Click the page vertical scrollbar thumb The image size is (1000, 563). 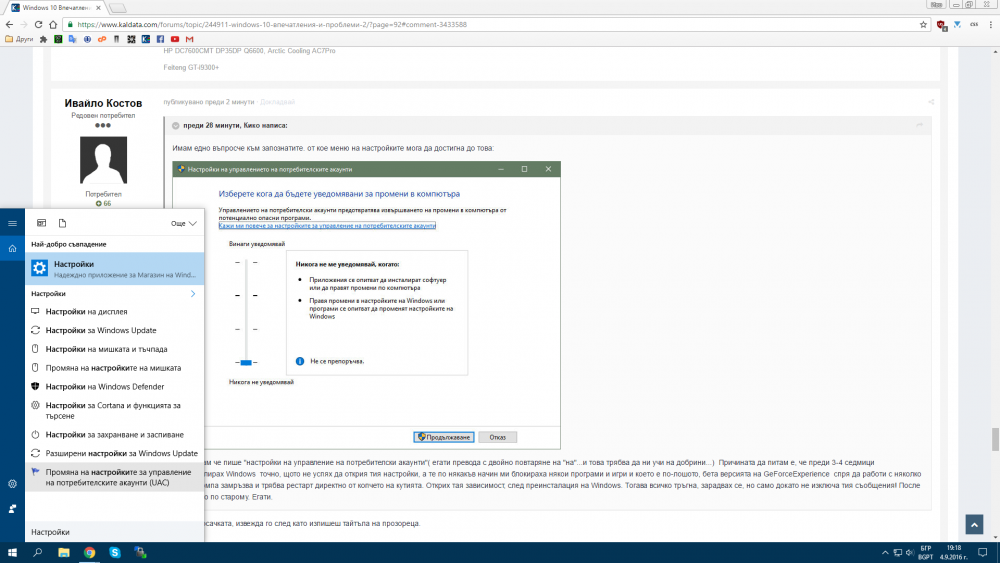995,439
